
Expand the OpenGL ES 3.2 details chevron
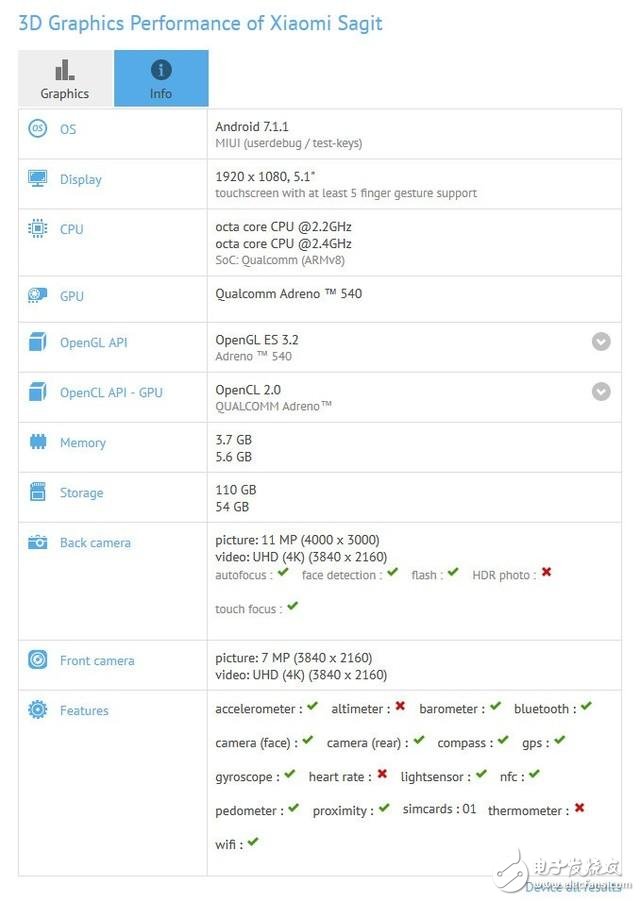pos(601,341)
